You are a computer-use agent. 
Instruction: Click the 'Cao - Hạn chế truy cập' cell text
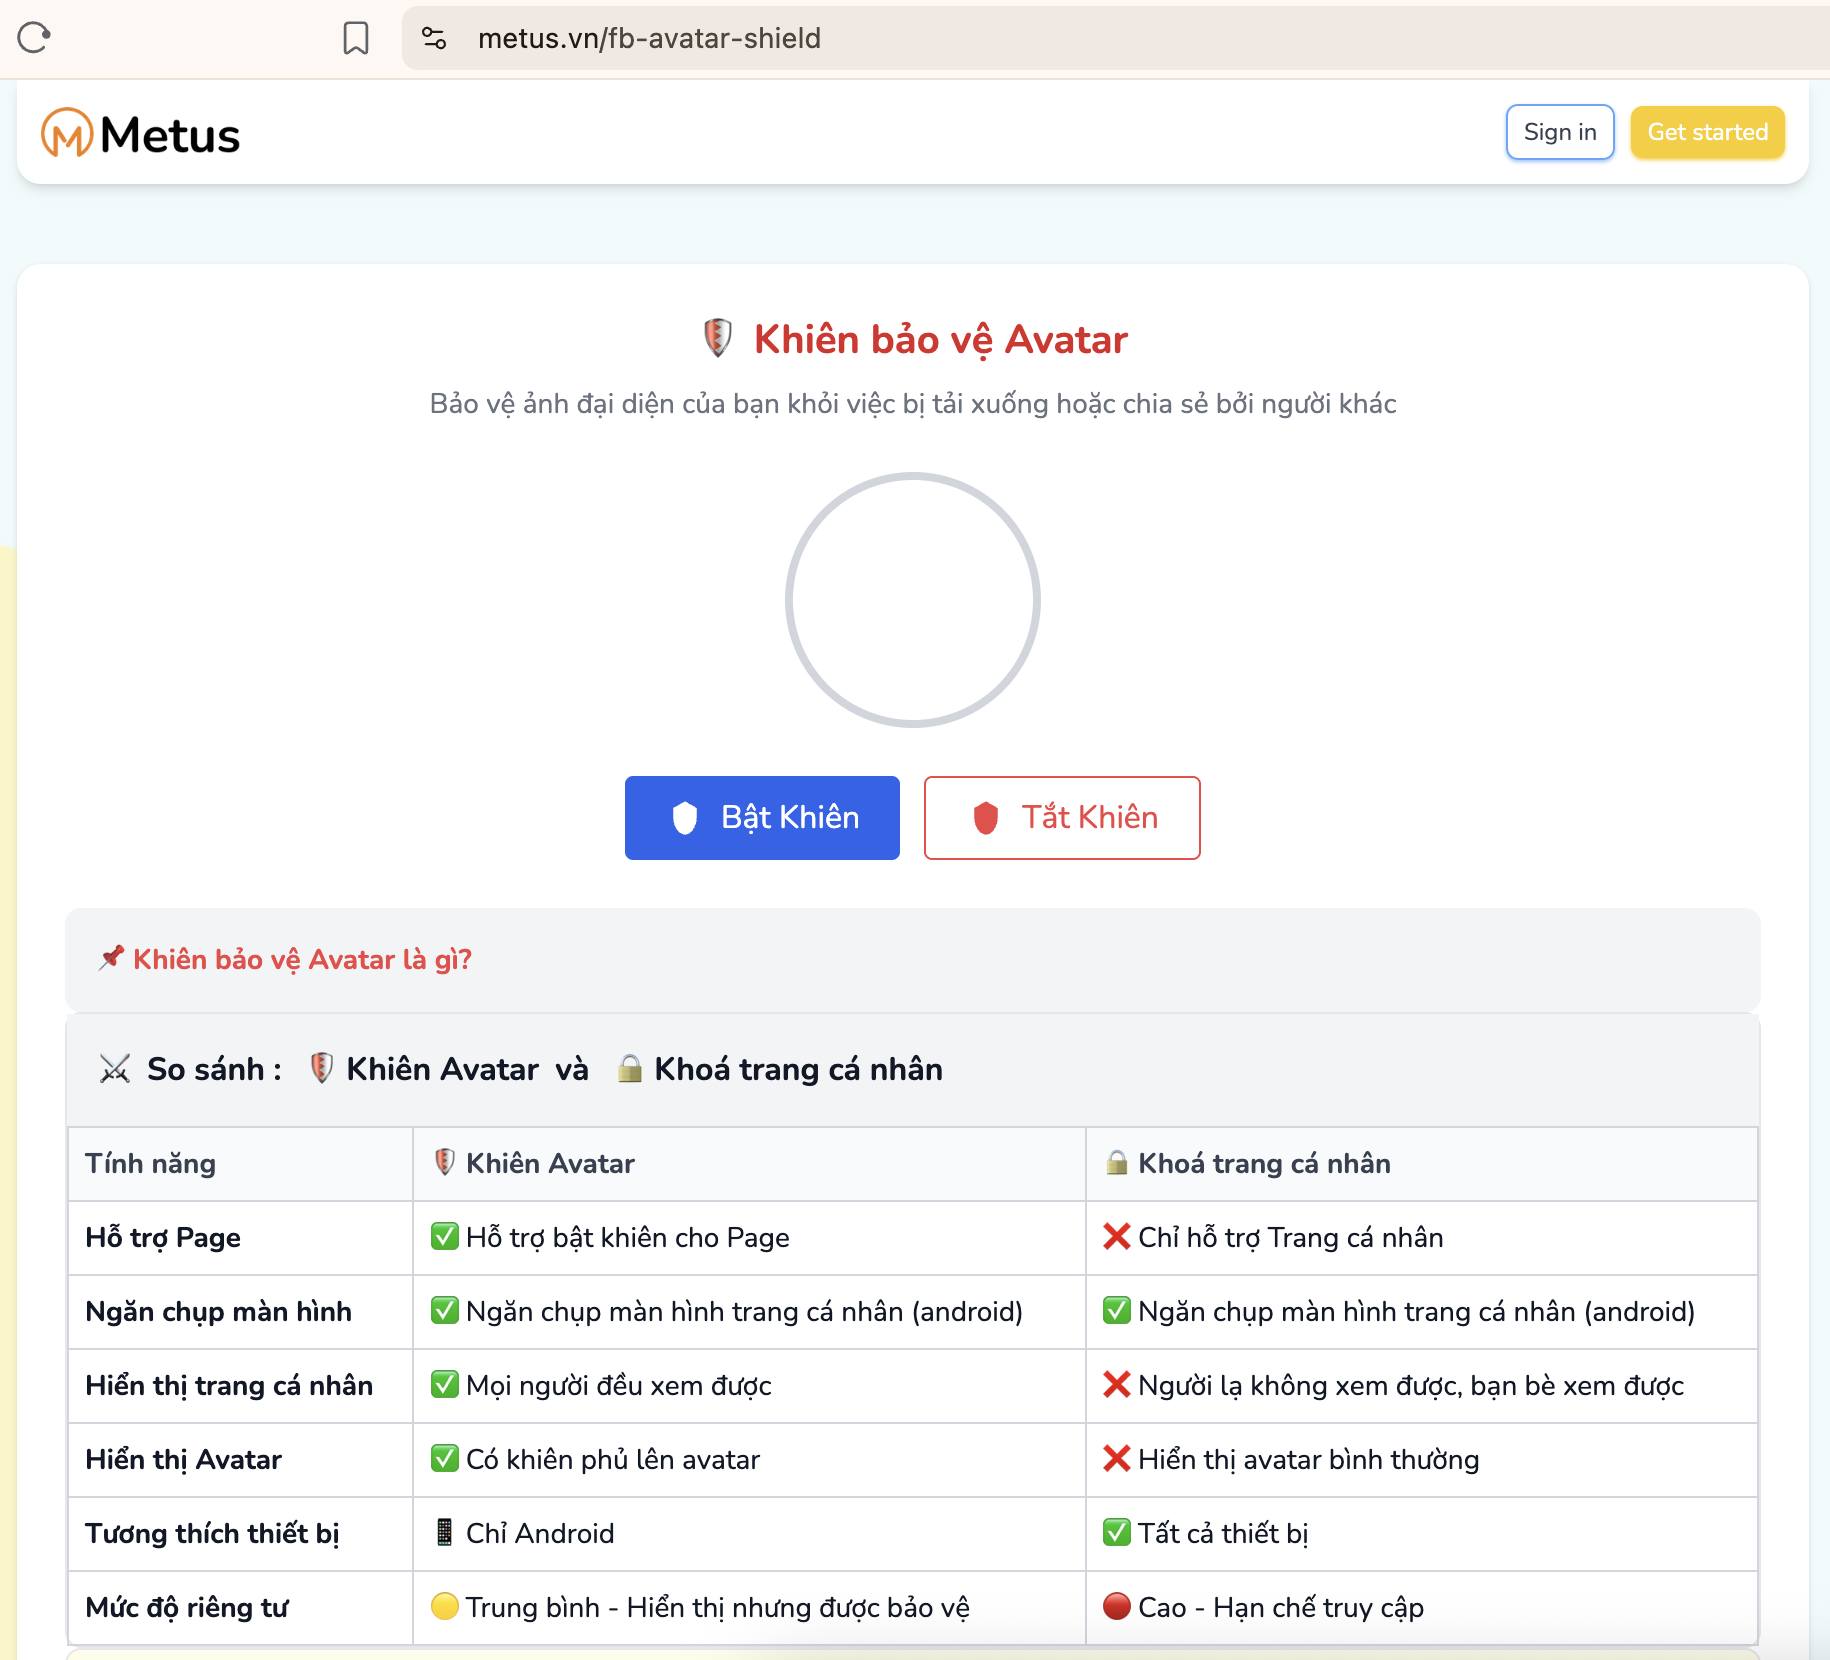pos(1281,1608)
